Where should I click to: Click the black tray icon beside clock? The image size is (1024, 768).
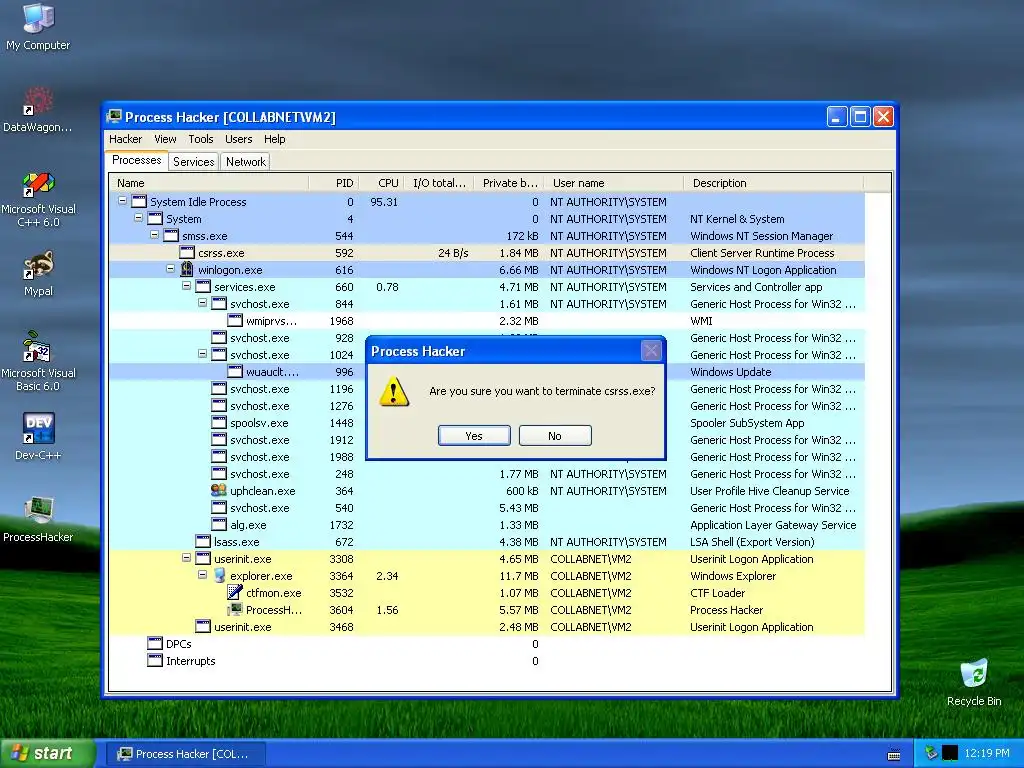[x=950, y=753]
